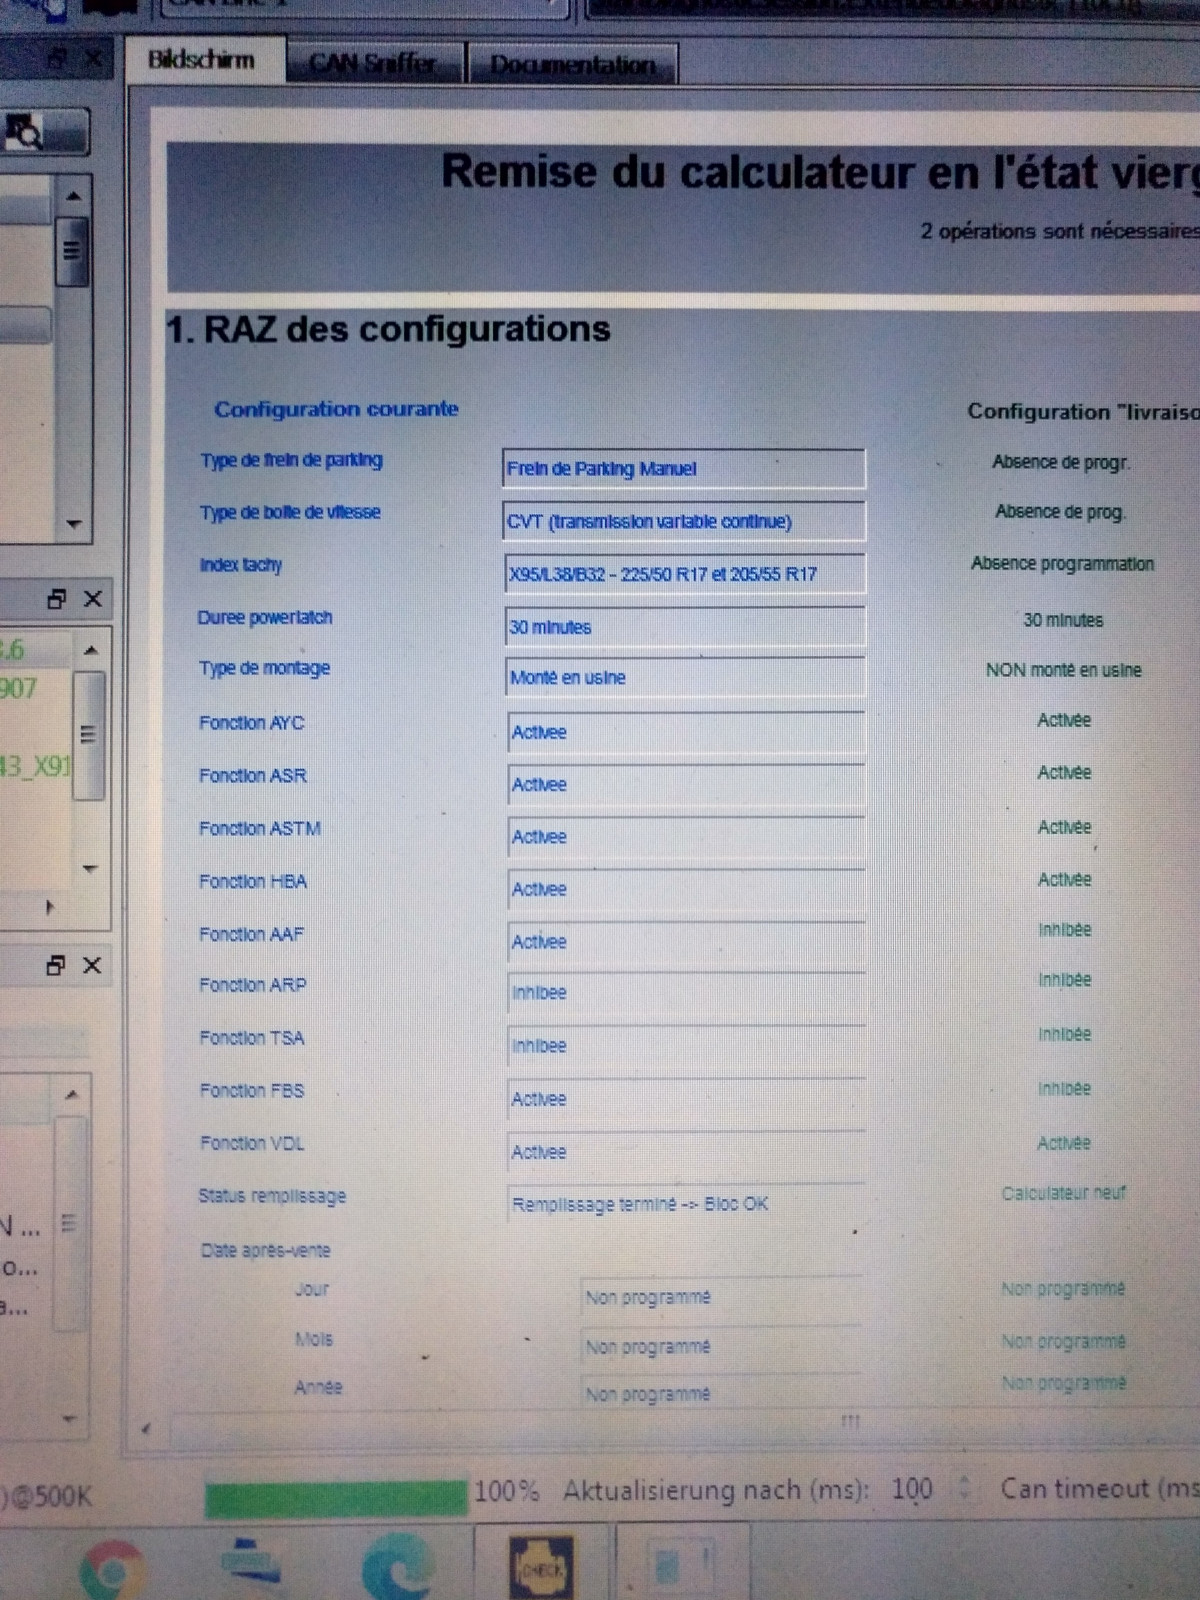Screen dimensions: 1200x1600
Task: Click the Aktualisierung nach (ms) value 100
Action: click(x=912, y=1489)
